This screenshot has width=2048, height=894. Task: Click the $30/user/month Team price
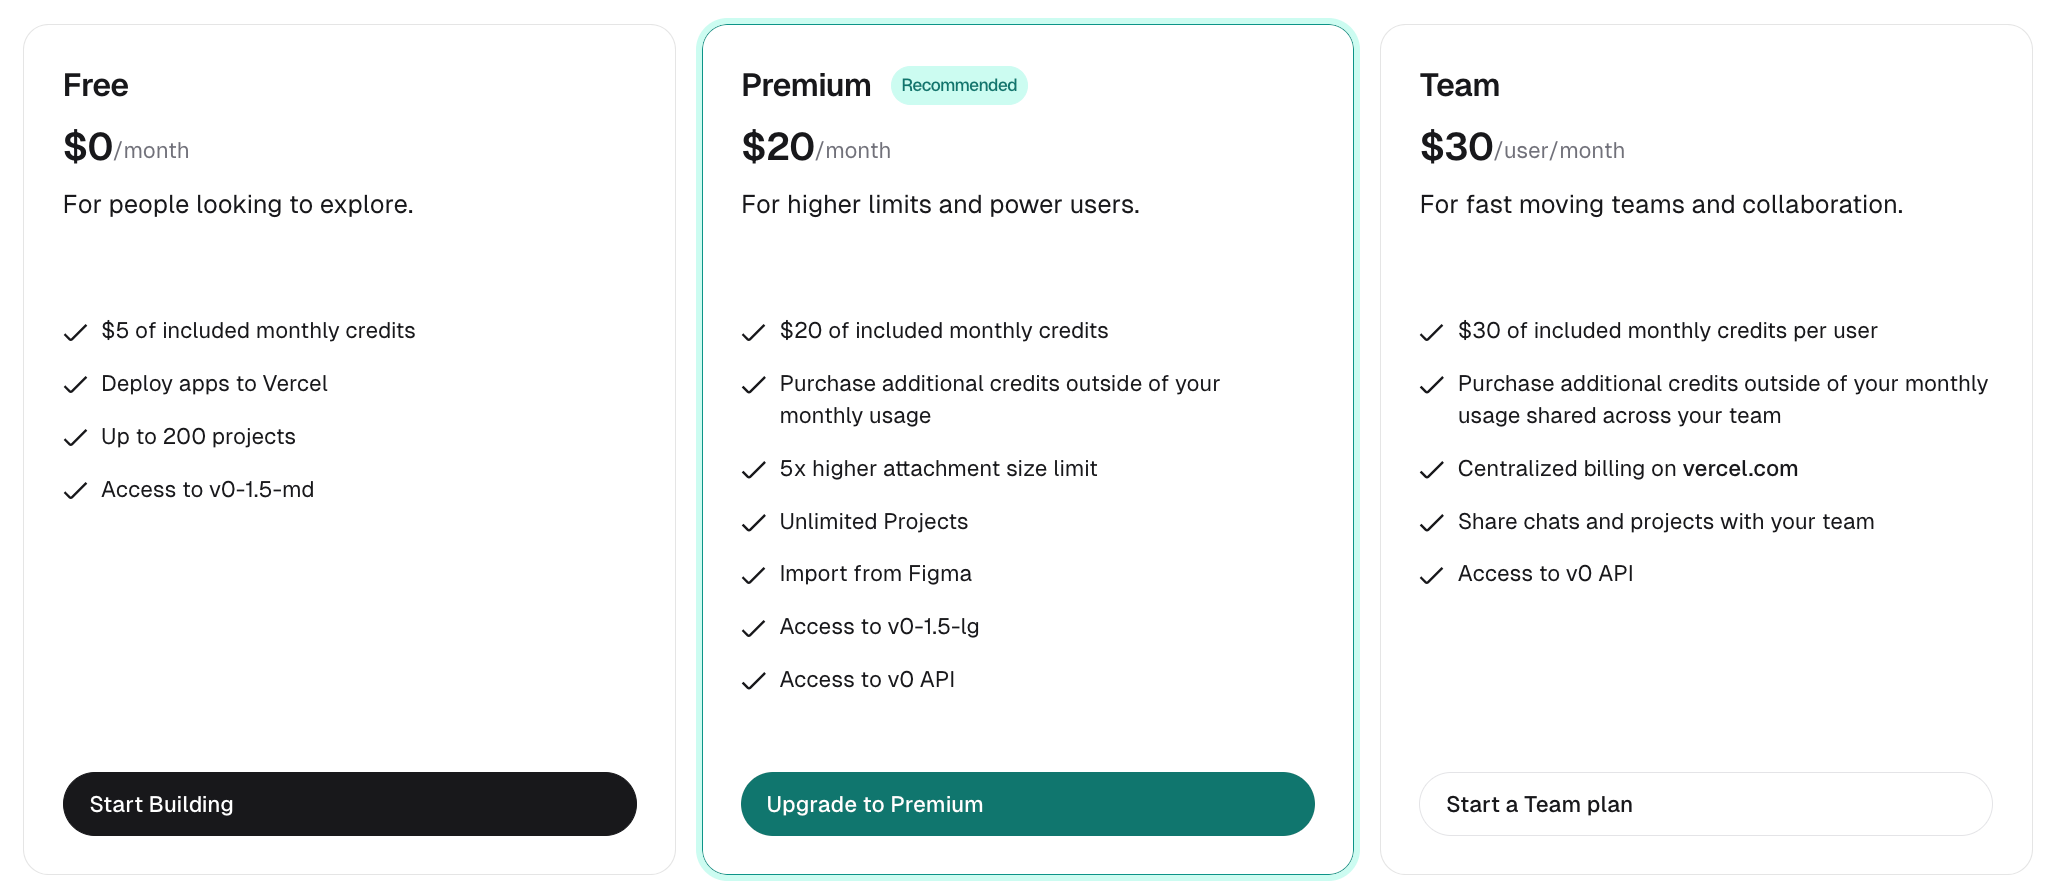(1522, 148)
